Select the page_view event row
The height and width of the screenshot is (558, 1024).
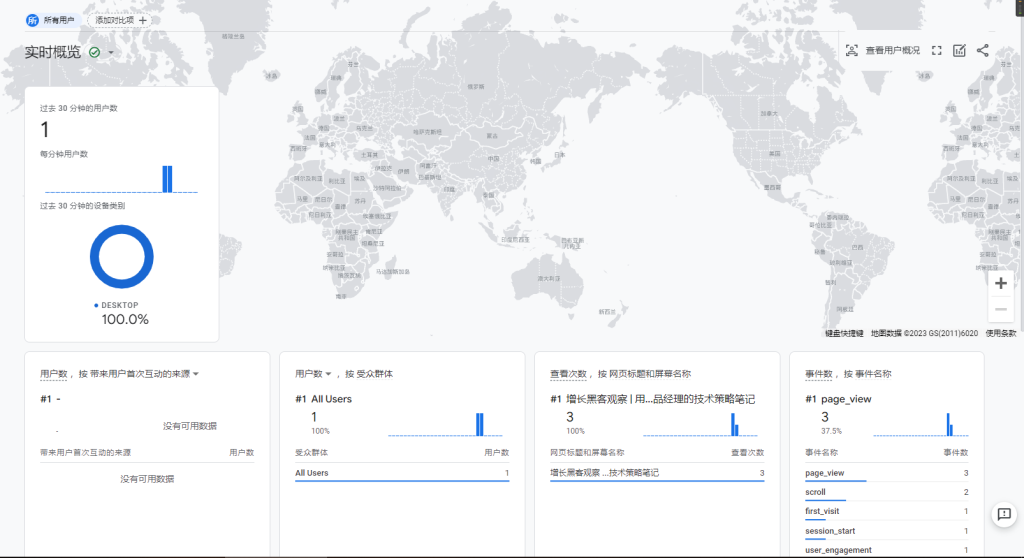pos(825,473)
